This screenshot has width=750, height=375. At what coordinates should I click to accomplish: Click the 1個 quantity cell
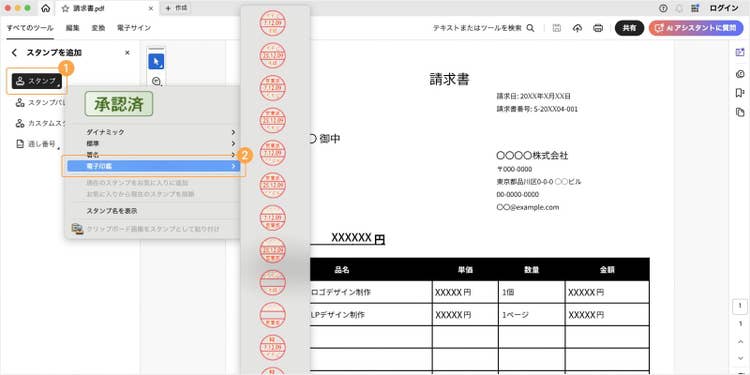coord(508,292)
